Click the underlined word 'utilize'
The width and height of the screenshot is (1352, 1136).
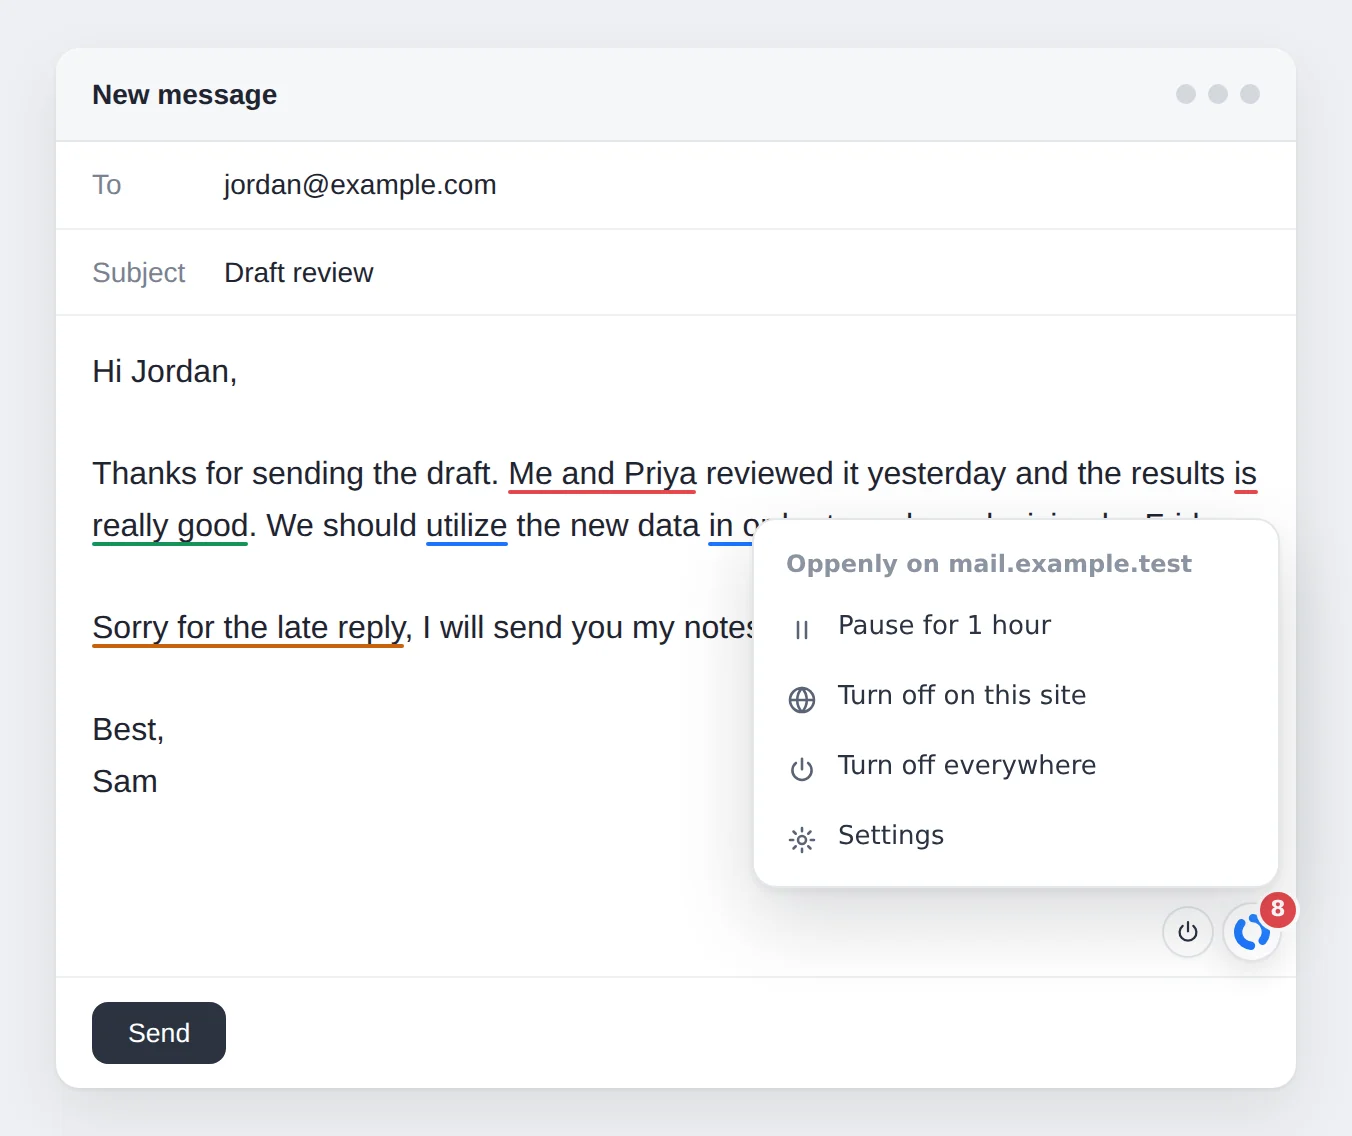pos(467,525)
